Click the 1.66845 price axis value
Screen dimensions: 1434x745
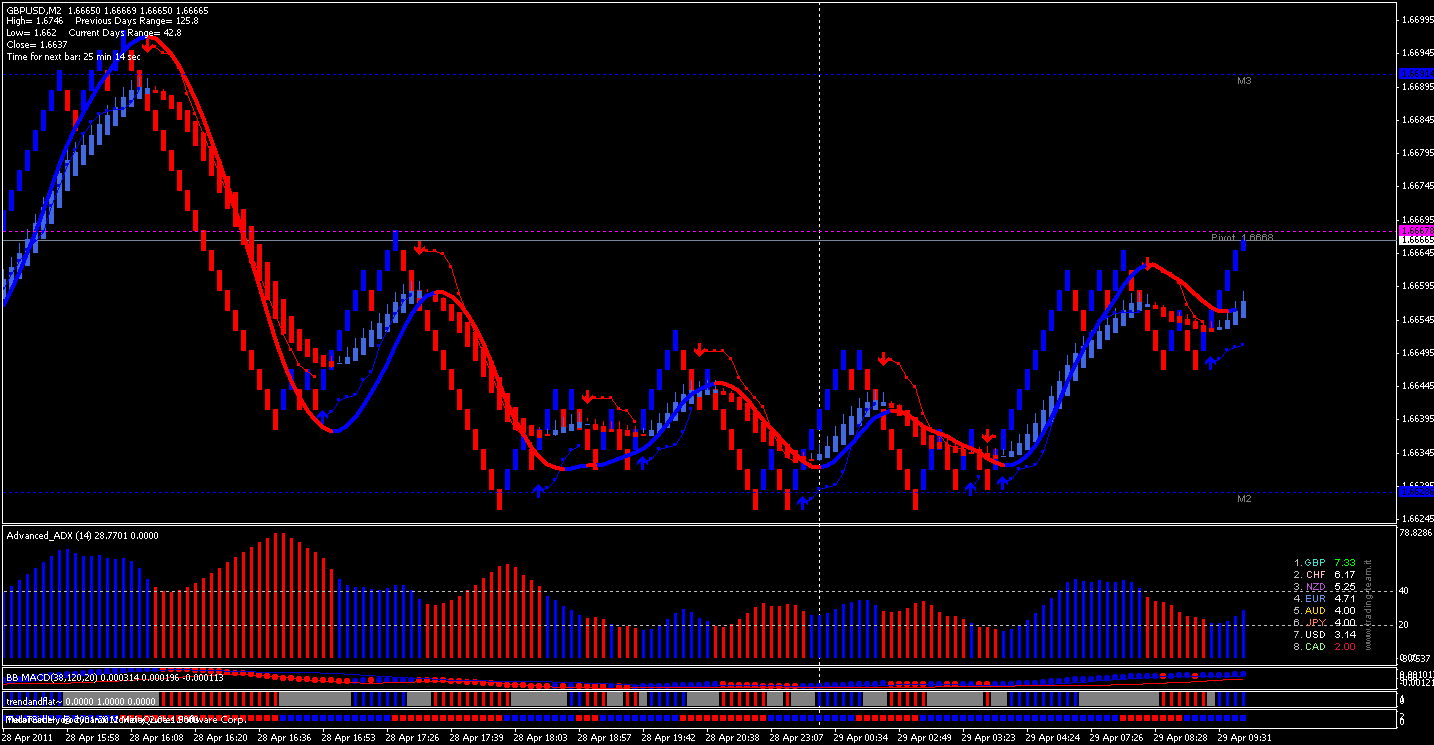1416,119
